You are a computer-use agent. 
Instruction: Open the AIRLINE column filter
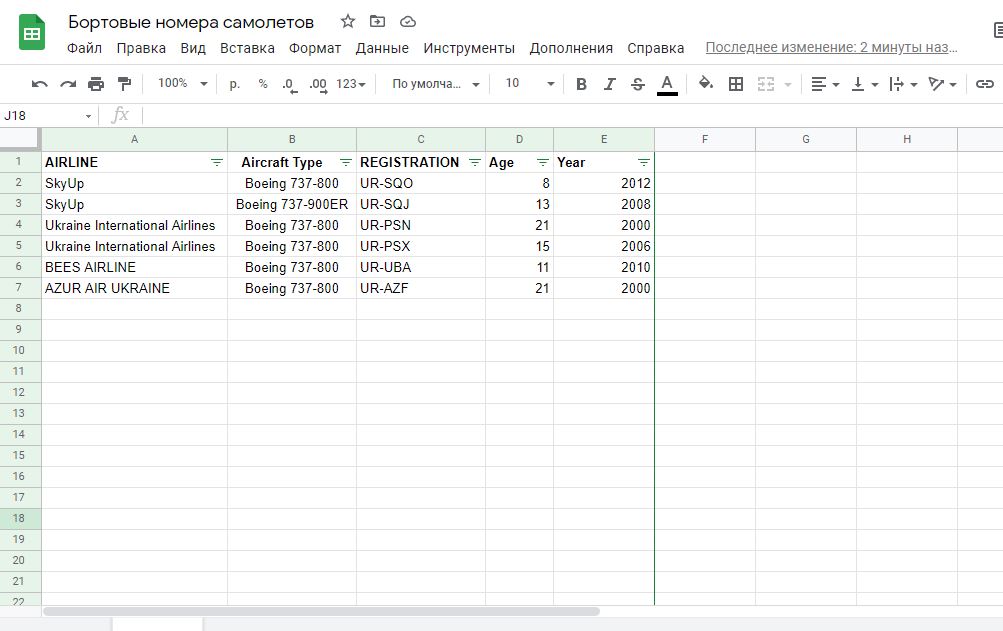point(217,162)
